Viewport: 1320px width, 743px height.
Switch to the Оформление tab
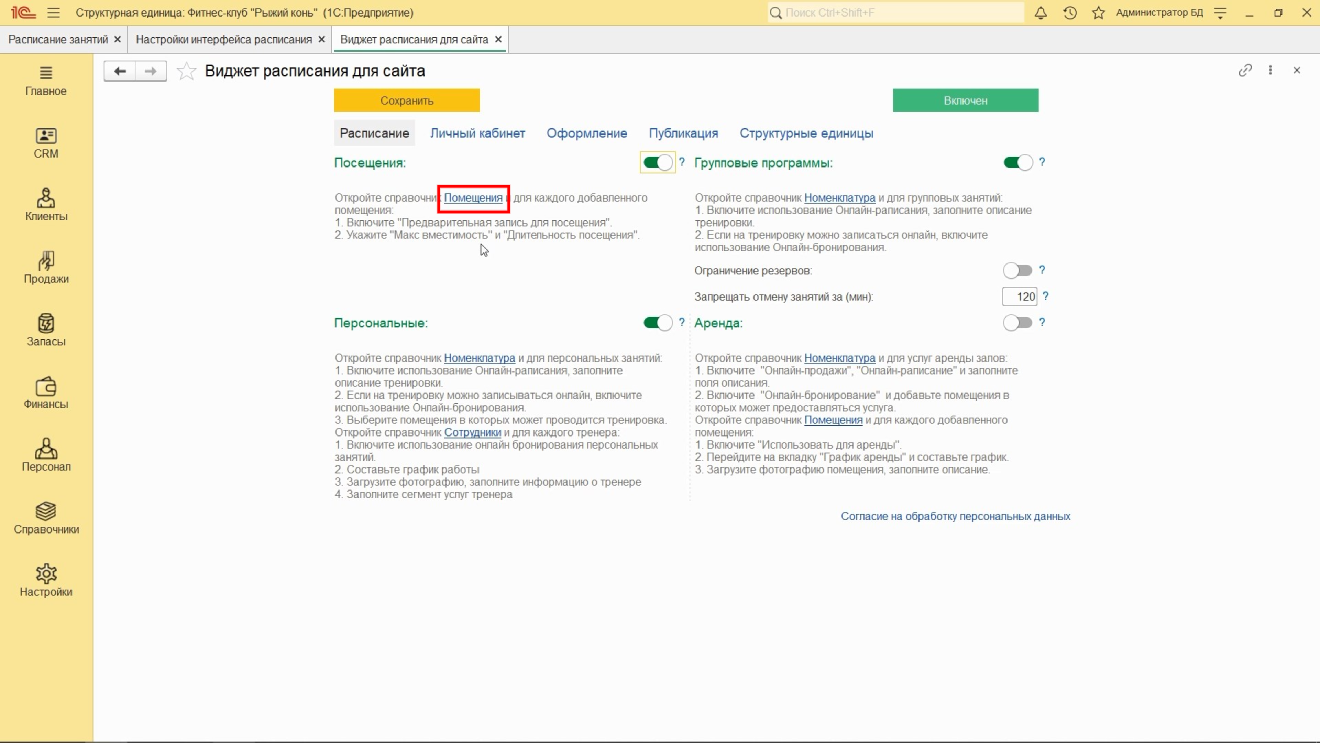587,133
